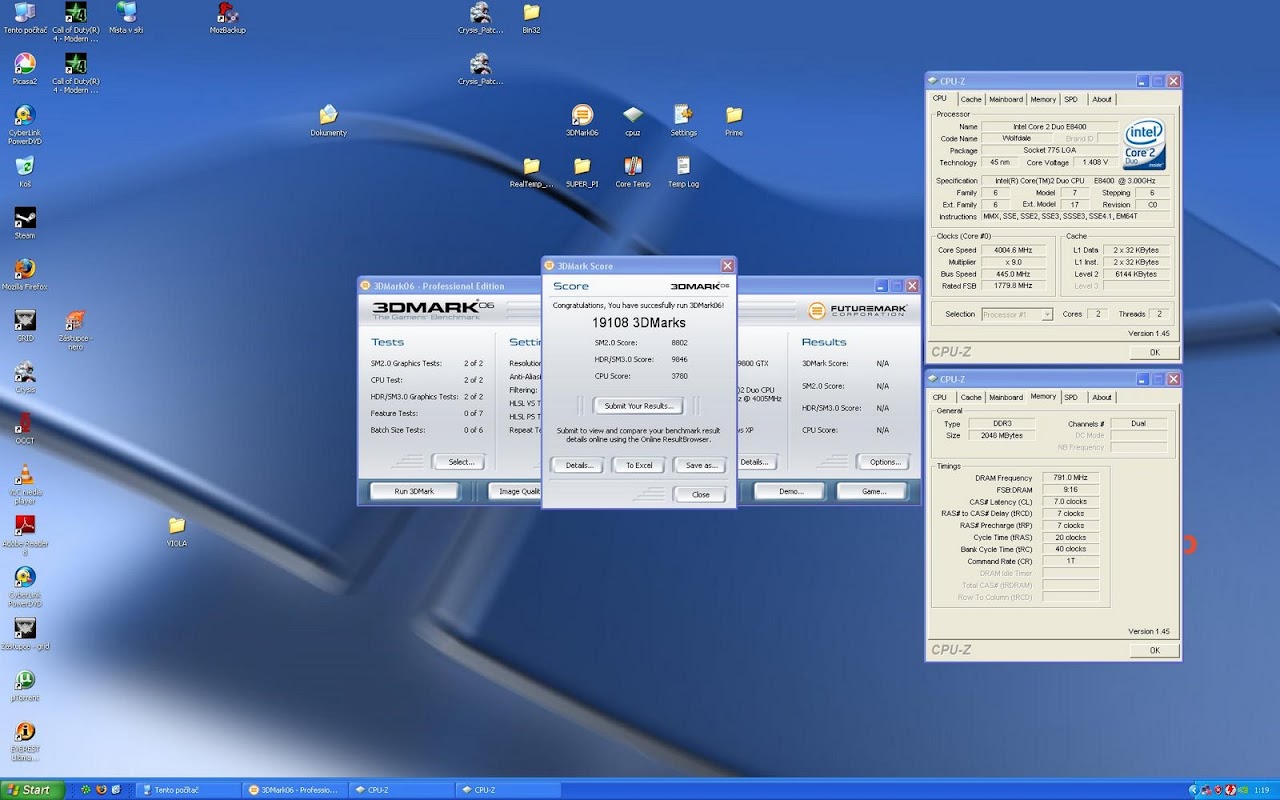Open the Picasa2 desktop shortcut

25,68
